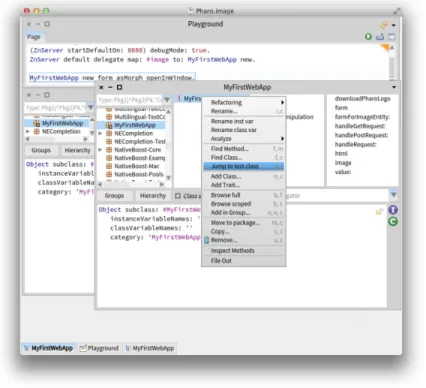Select Move to package... menu entry

(x=244, y=223)
